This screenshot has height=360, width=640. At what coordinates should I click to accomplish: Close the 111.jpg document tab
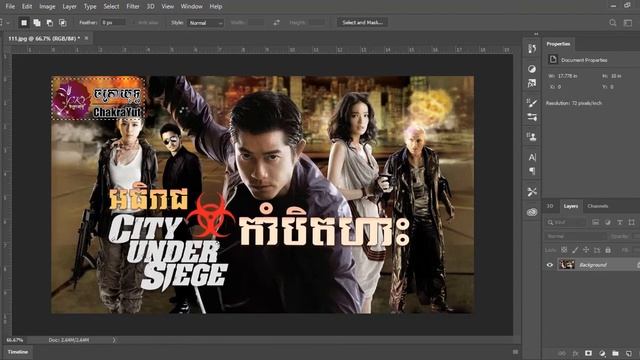pyautogui.click(x=86, y=38)
